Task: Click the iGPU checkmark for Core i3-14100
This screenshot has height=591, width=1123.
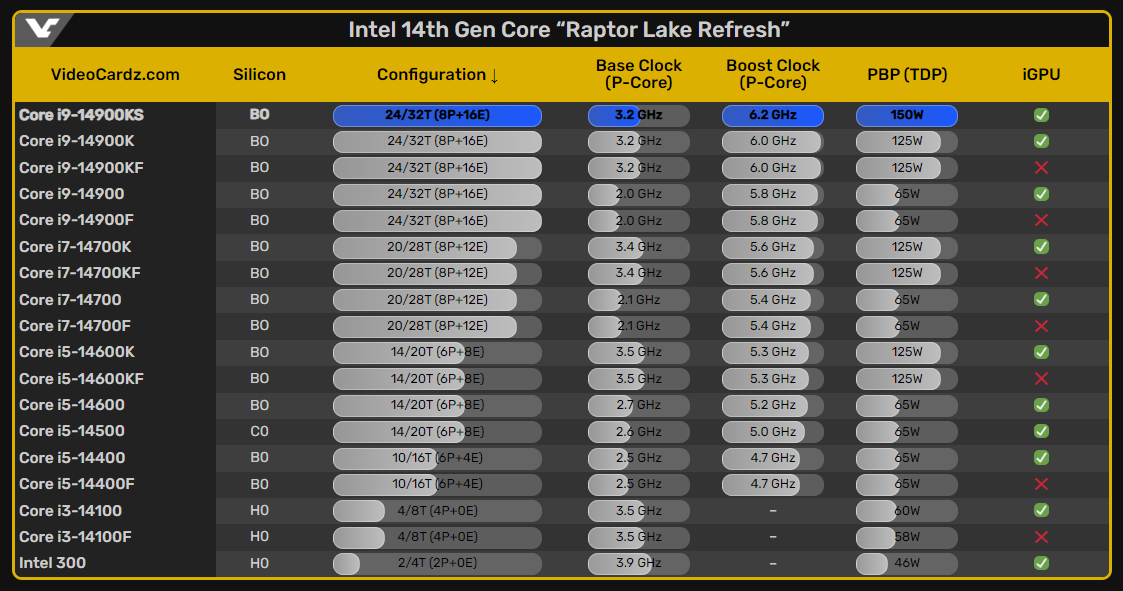Action: (x=1041, y=511)
